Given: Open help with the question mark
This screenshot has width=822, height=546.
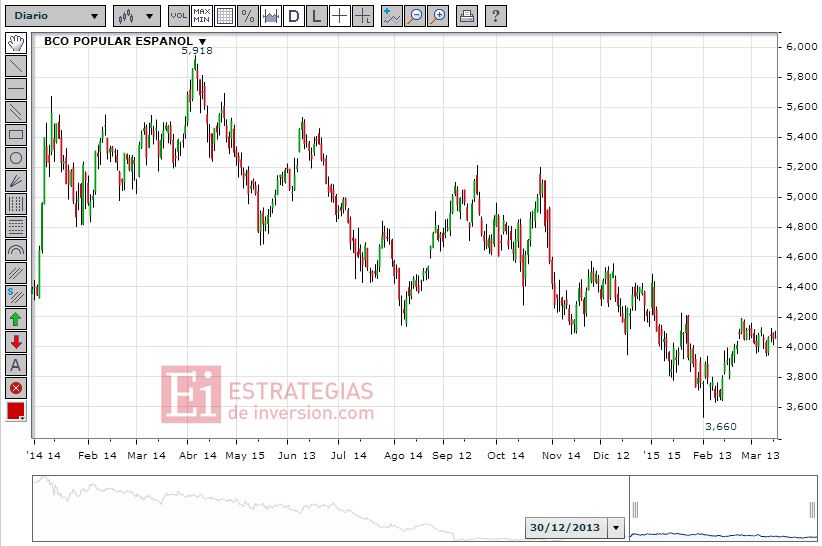Looking at the screenshot, I should pyautogui.click(x=495, y=16).
